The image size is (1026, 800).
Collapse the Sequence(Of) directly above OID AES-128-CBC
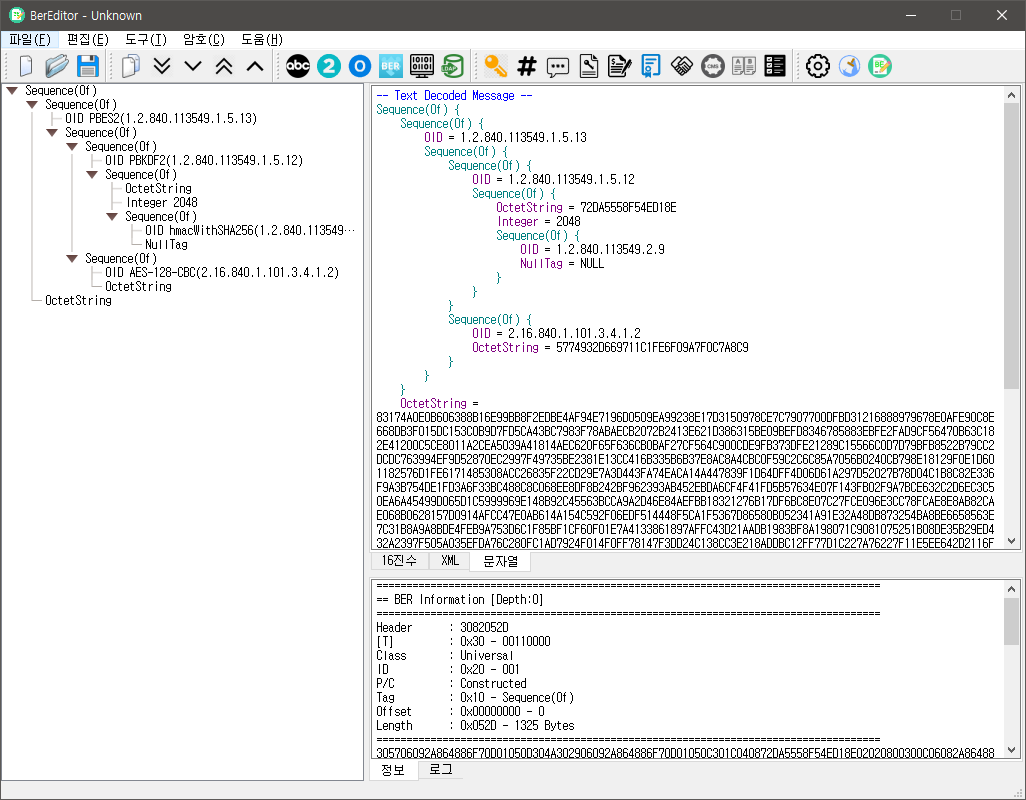72,258
